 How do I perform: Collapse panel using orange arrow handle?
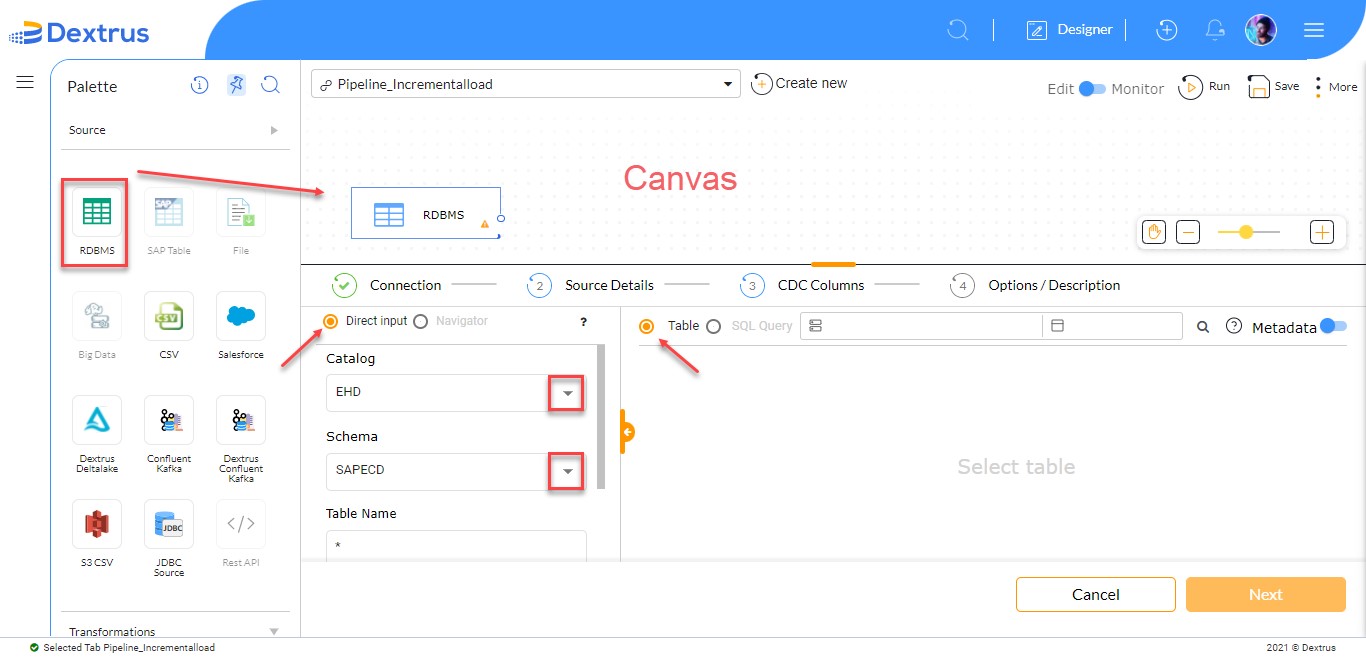[628, 432]
